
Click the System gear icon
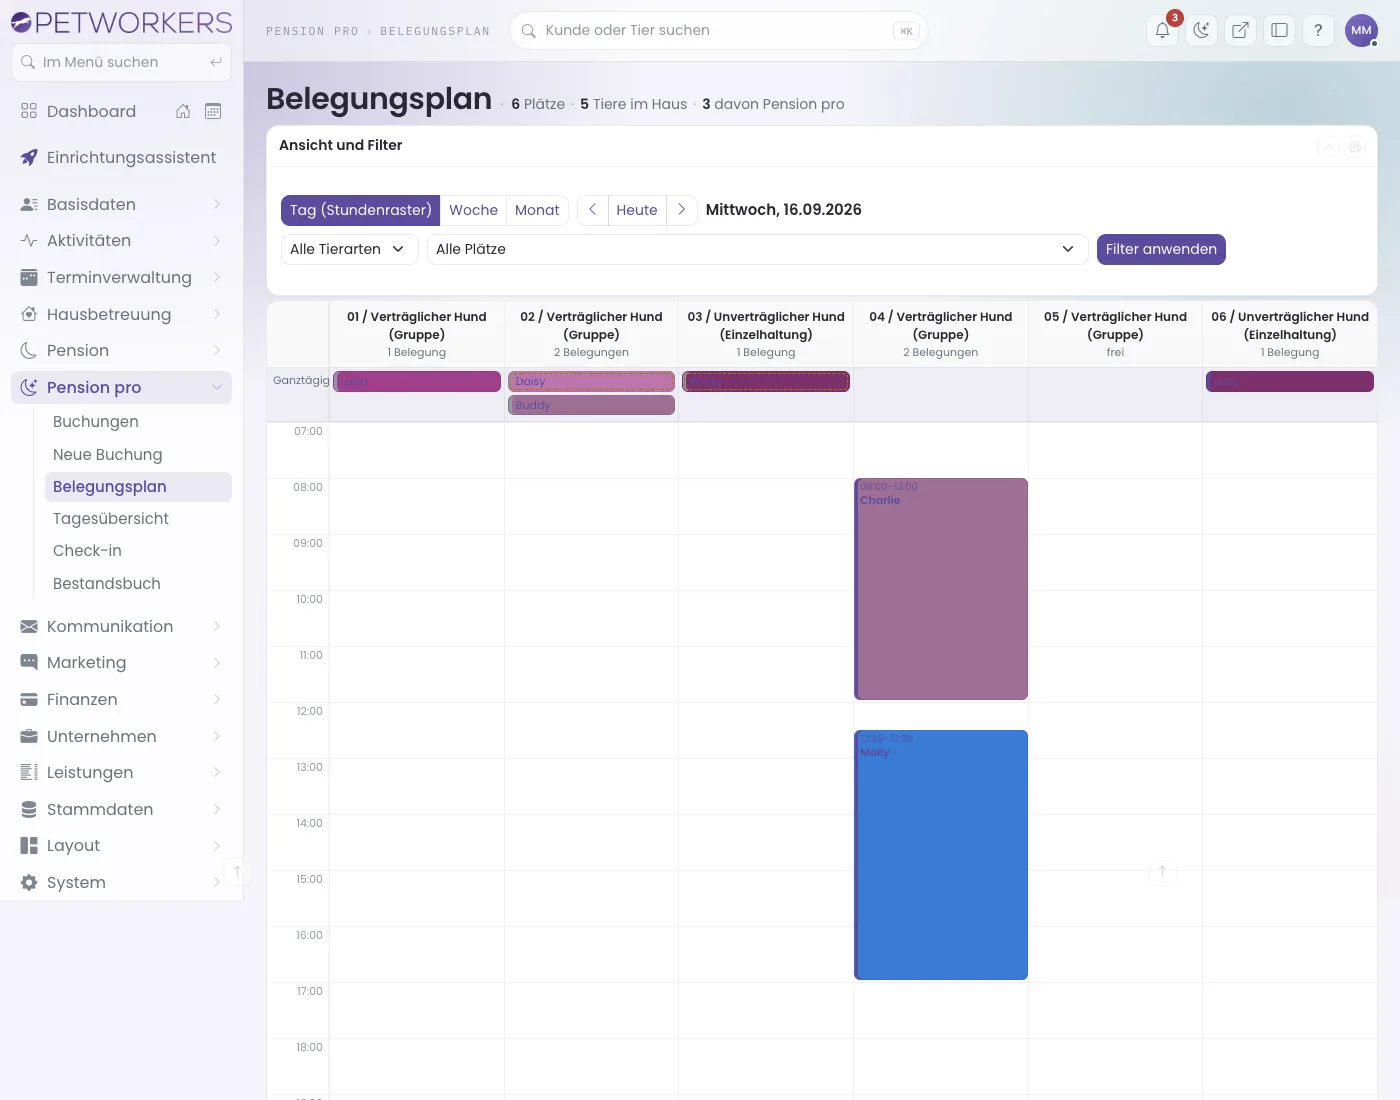tap(29, 882)
